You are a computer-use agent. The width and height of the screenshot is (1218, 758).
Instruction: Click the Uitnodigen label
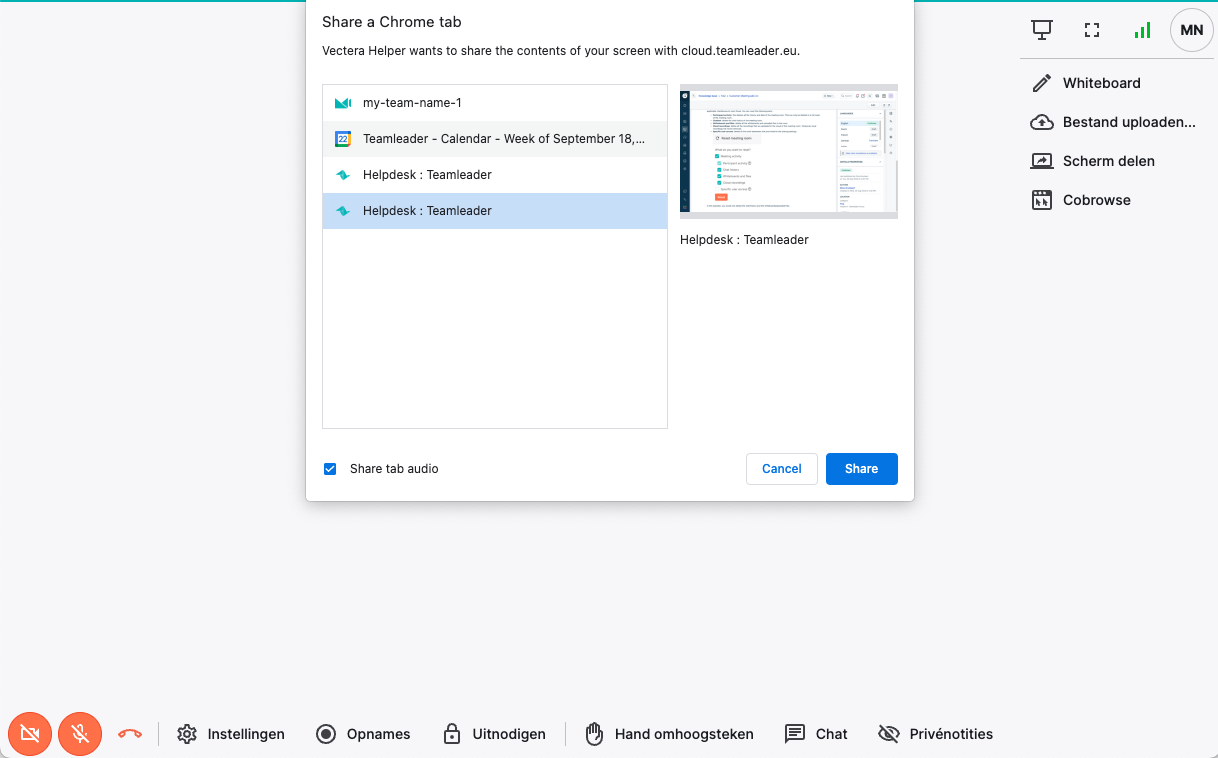(x=509, y=734)
